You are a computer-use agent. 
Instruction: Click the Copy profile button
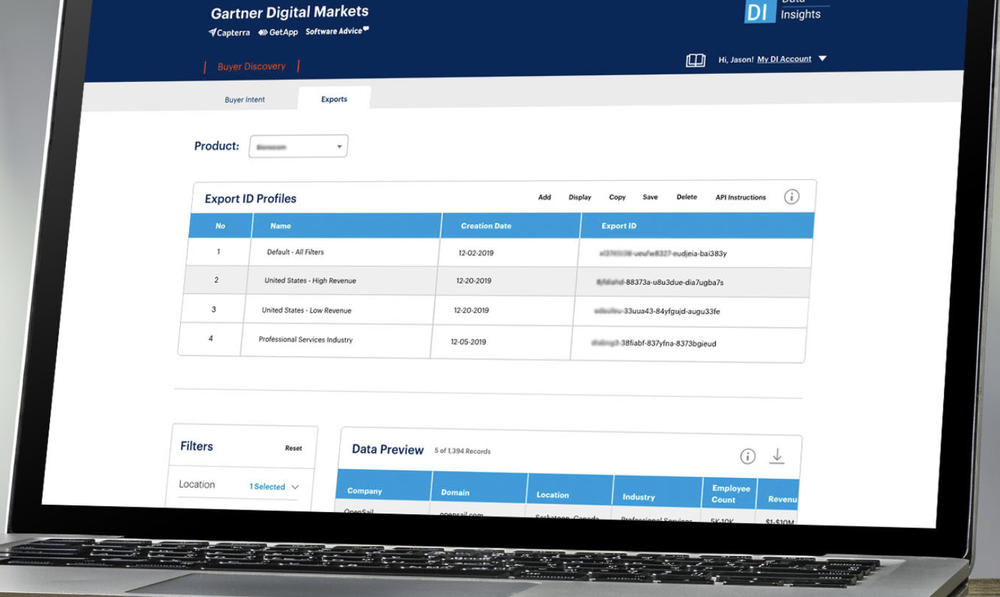[x=617, y=197]
